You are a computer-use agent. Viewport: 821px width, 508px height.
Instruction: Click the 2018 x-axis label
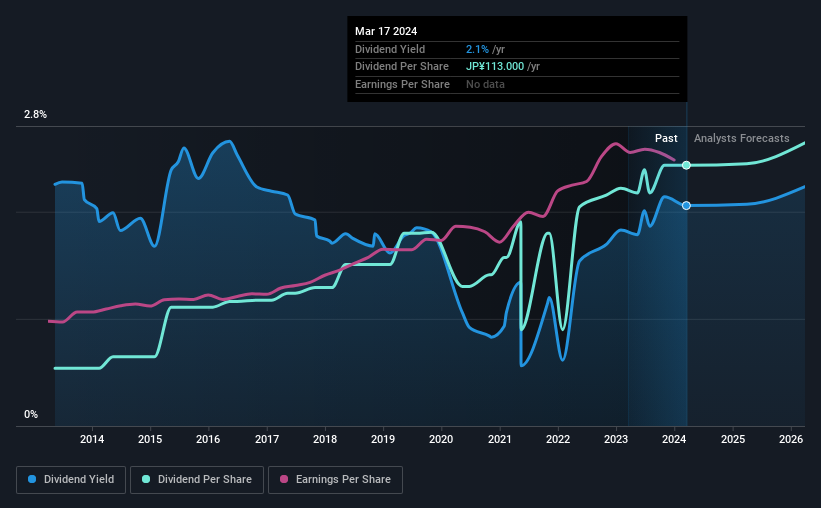coord(325,439)
